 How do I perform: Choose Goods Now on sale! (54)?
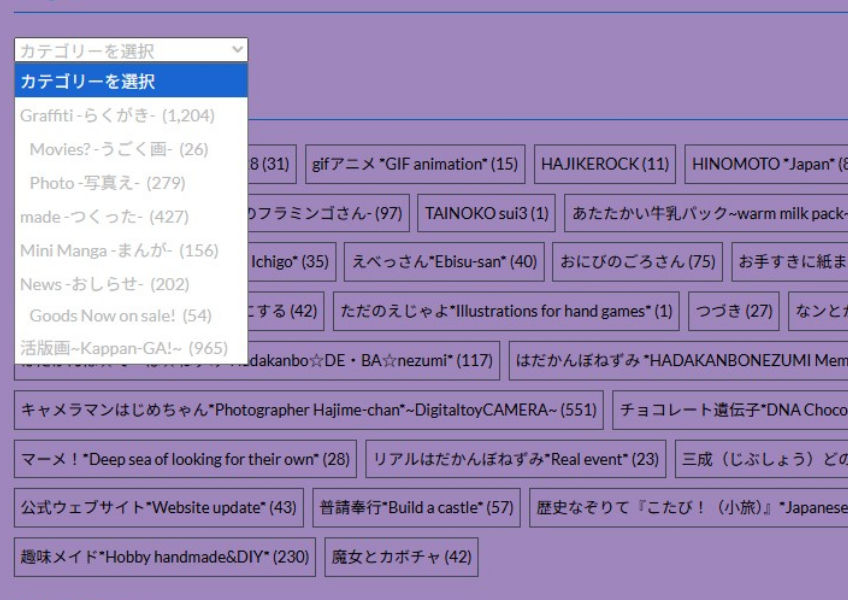click(x=131, y=315)
